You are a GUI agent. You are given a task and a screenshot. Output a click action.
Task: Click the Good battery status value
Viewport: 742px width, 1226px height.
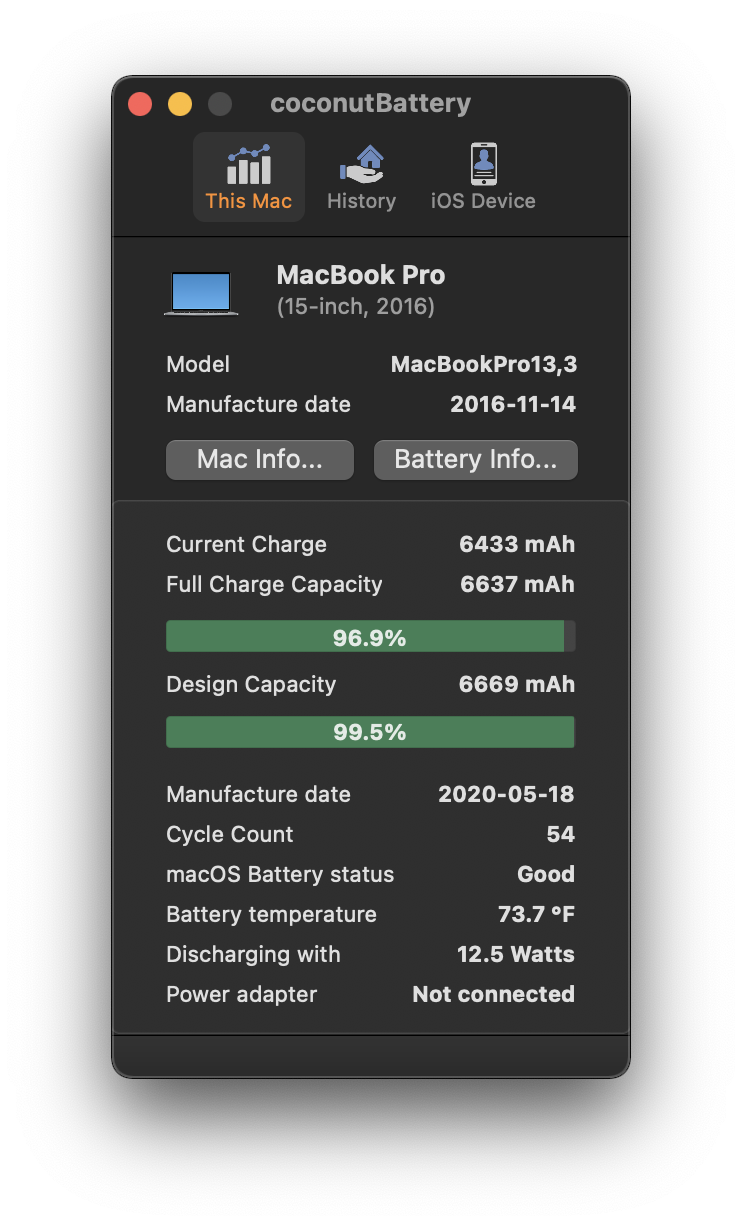pos(546,874)
